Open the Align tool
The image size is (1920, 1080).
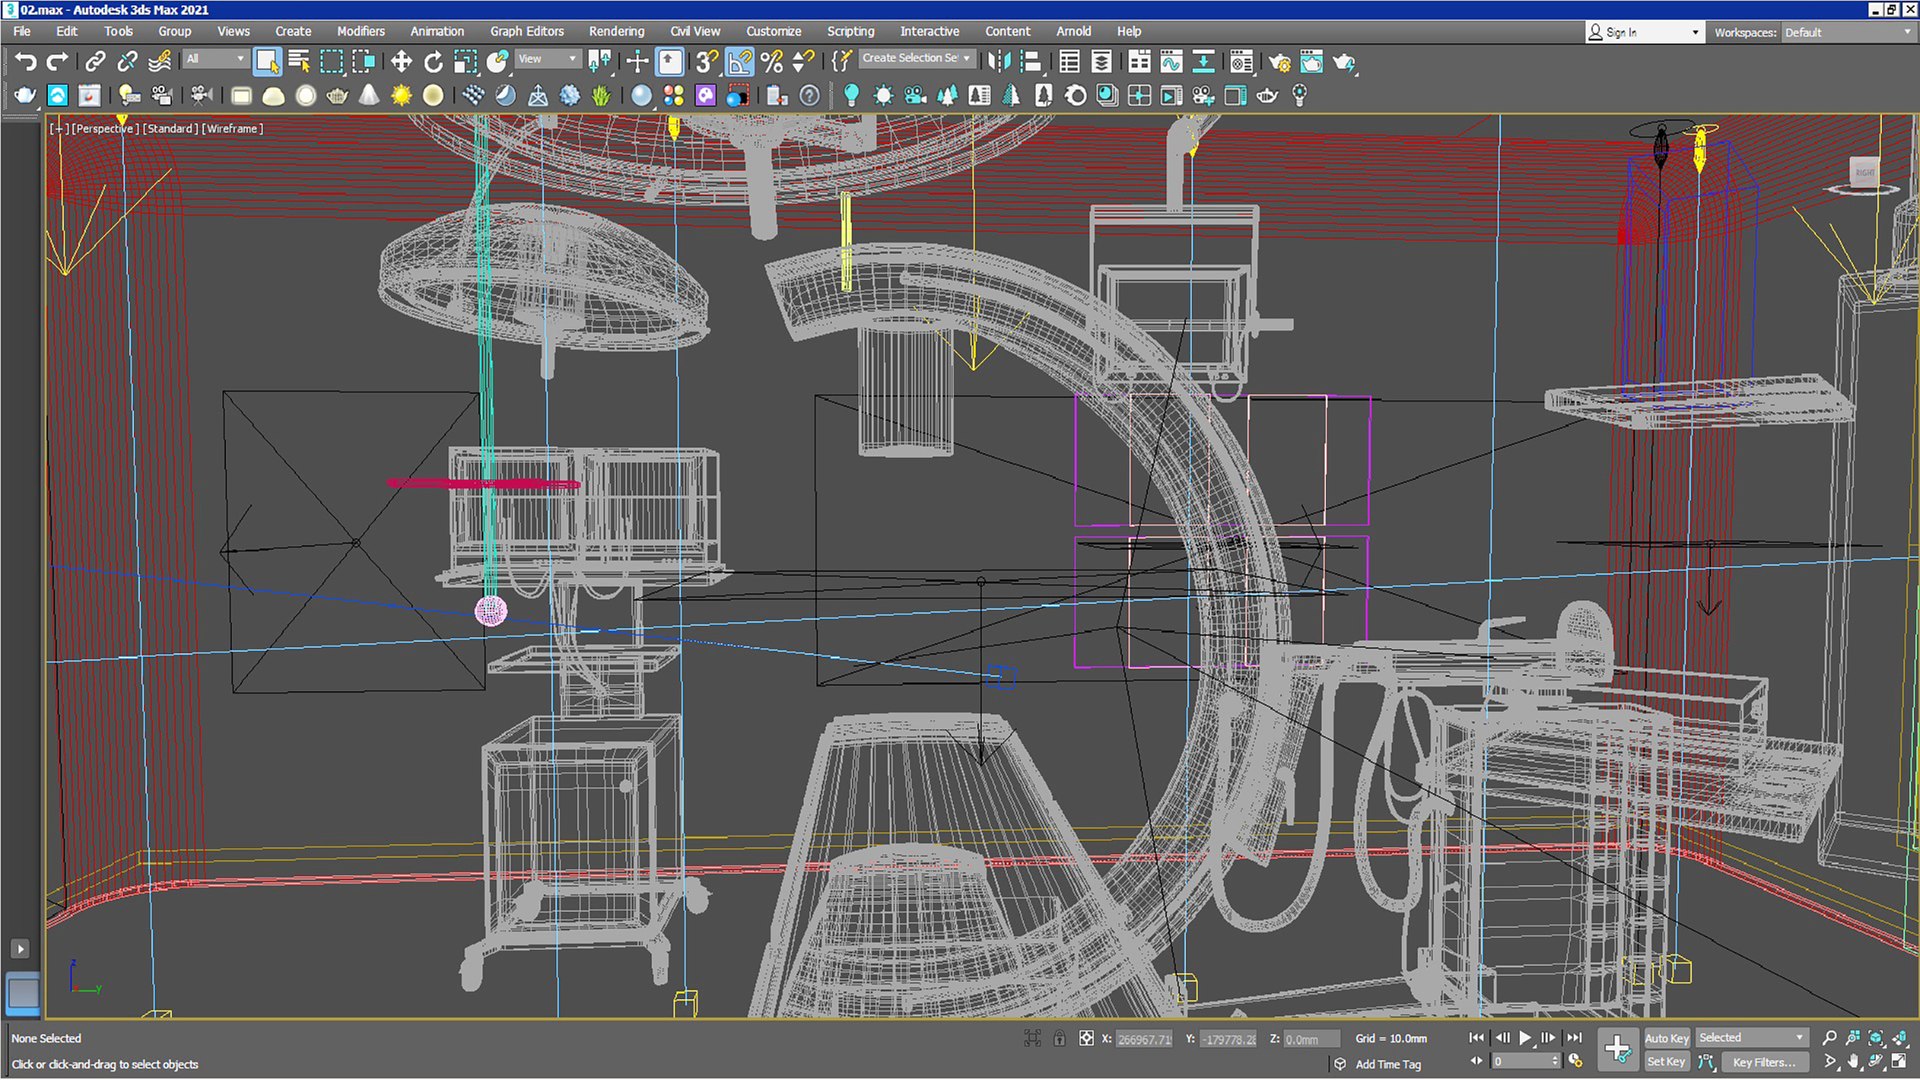1031,62
